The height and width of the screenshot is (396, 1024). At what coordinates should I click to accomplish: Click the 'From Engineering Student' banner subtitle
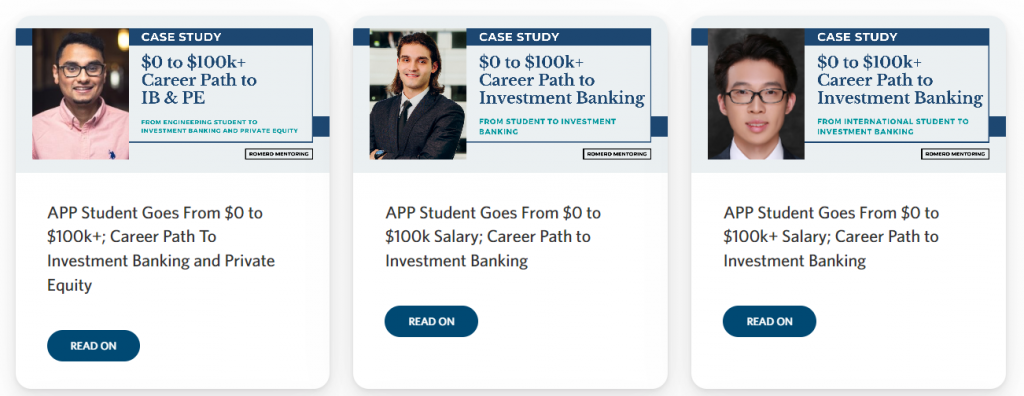click(x=219, y=126)
